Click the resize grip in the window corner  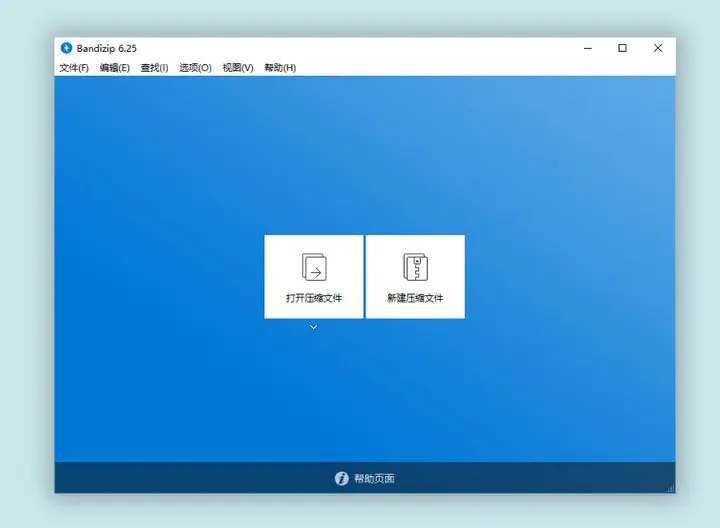(670, 489)
